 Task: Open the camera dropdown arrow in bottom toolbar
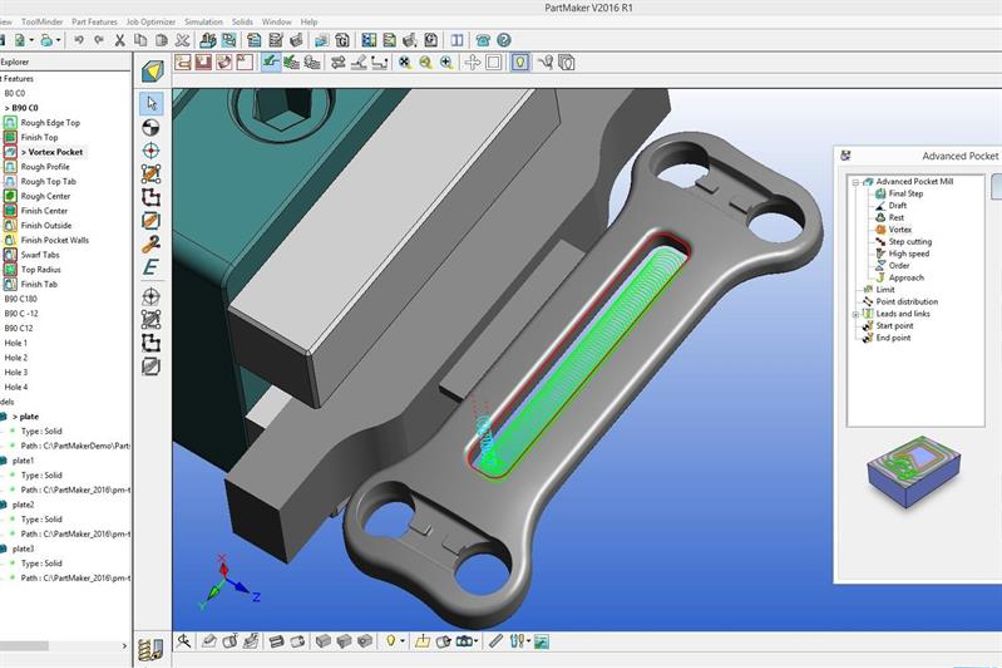(x=477, y=641)
